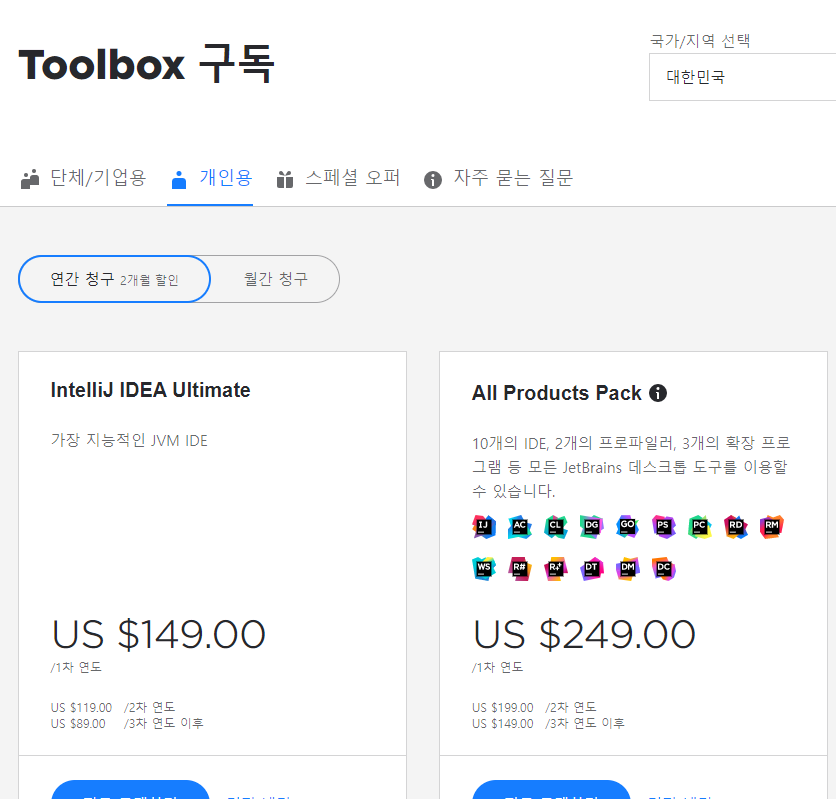Click the US $199.00 second-year price
Image resolution: width=836 pixels, height=799 pixels.
click(503, 708)
